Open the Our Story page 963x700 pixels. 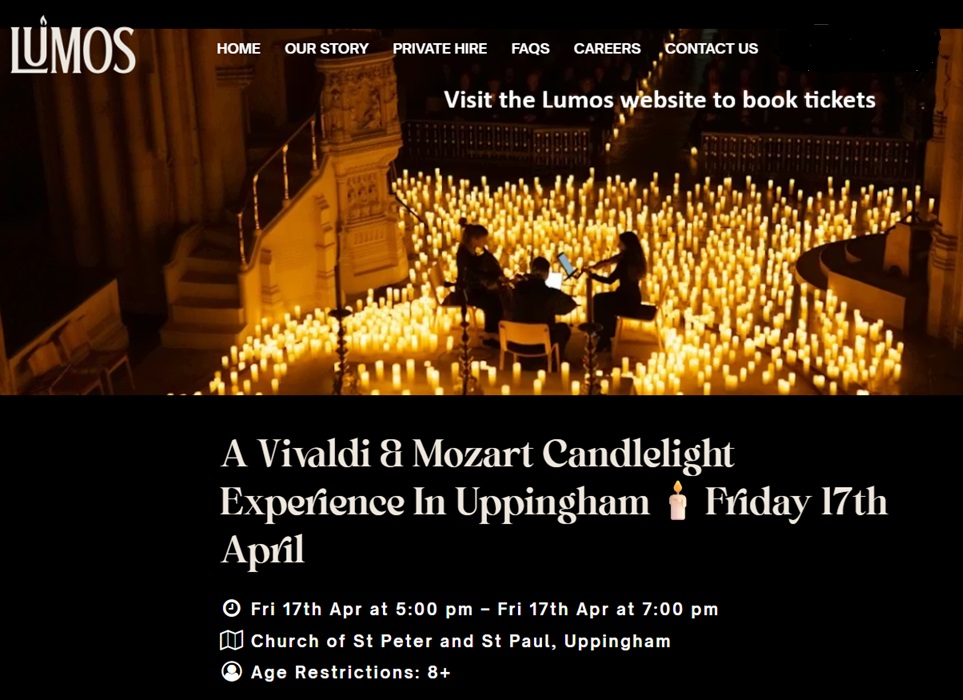coord(326,48)
